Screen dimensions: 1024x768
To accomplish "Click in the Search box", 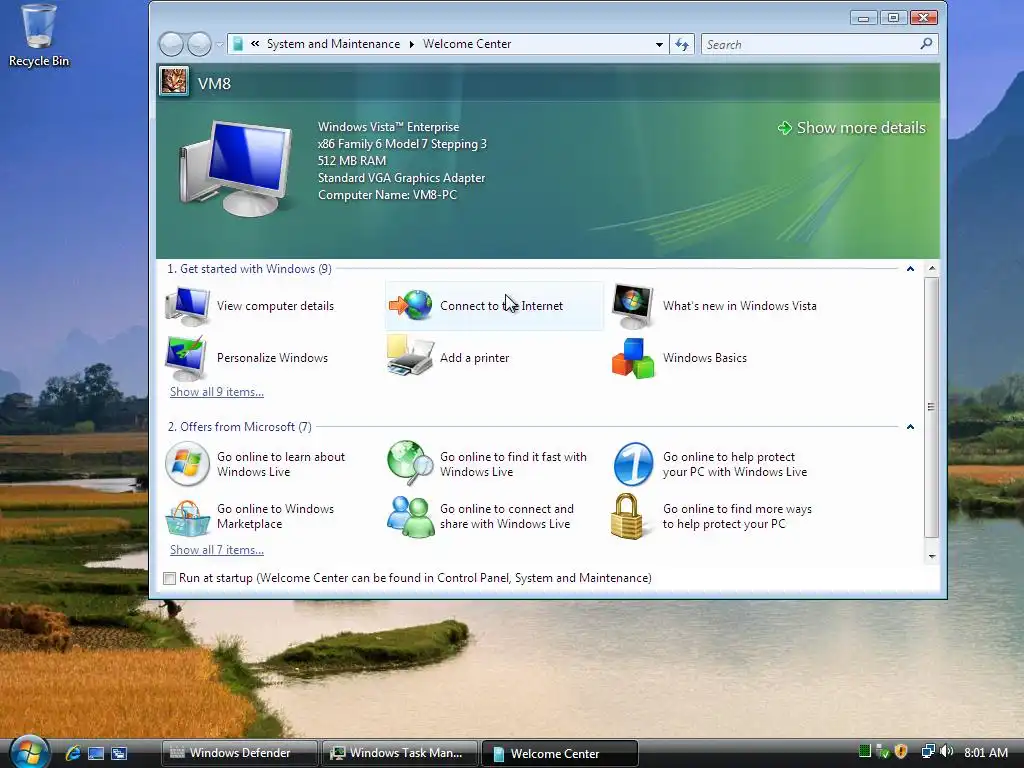I will point(810,44).
